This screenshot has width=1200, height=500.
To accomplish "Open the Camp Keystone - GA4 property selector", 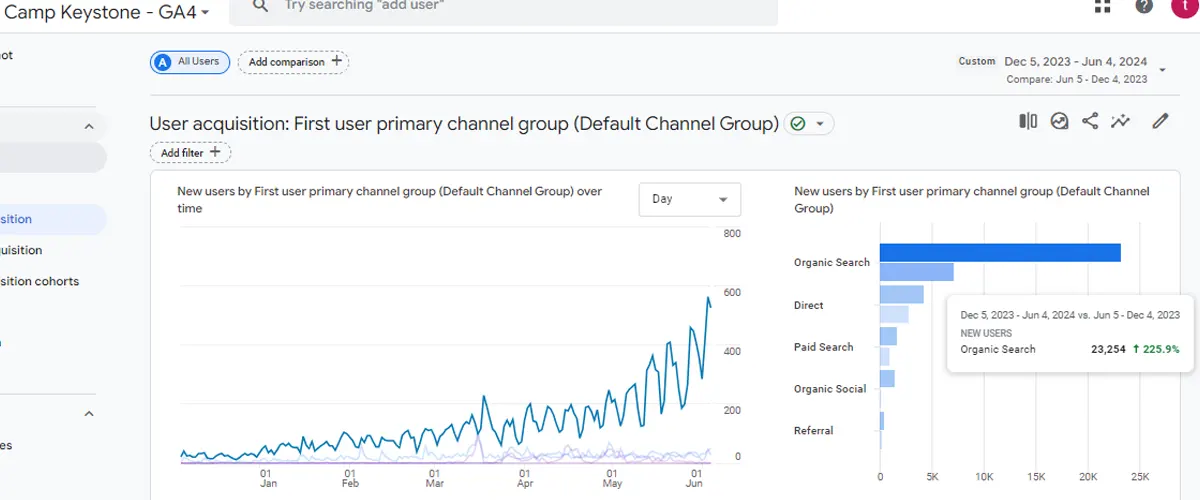I will tap(108, 12).
